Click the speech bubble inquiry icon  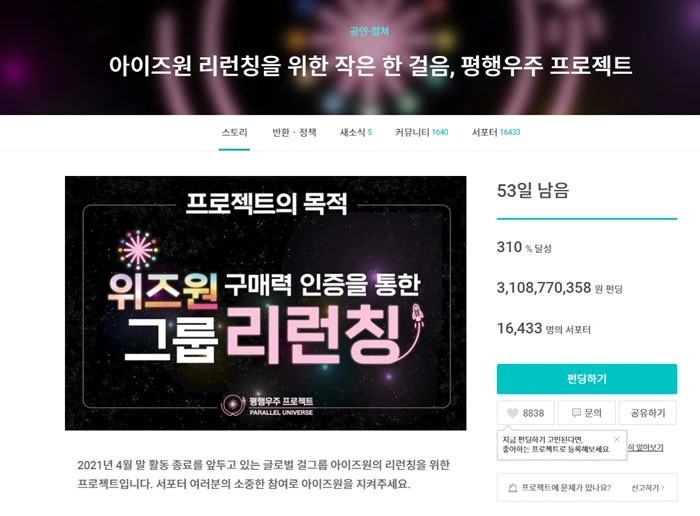tap(576, 413)
